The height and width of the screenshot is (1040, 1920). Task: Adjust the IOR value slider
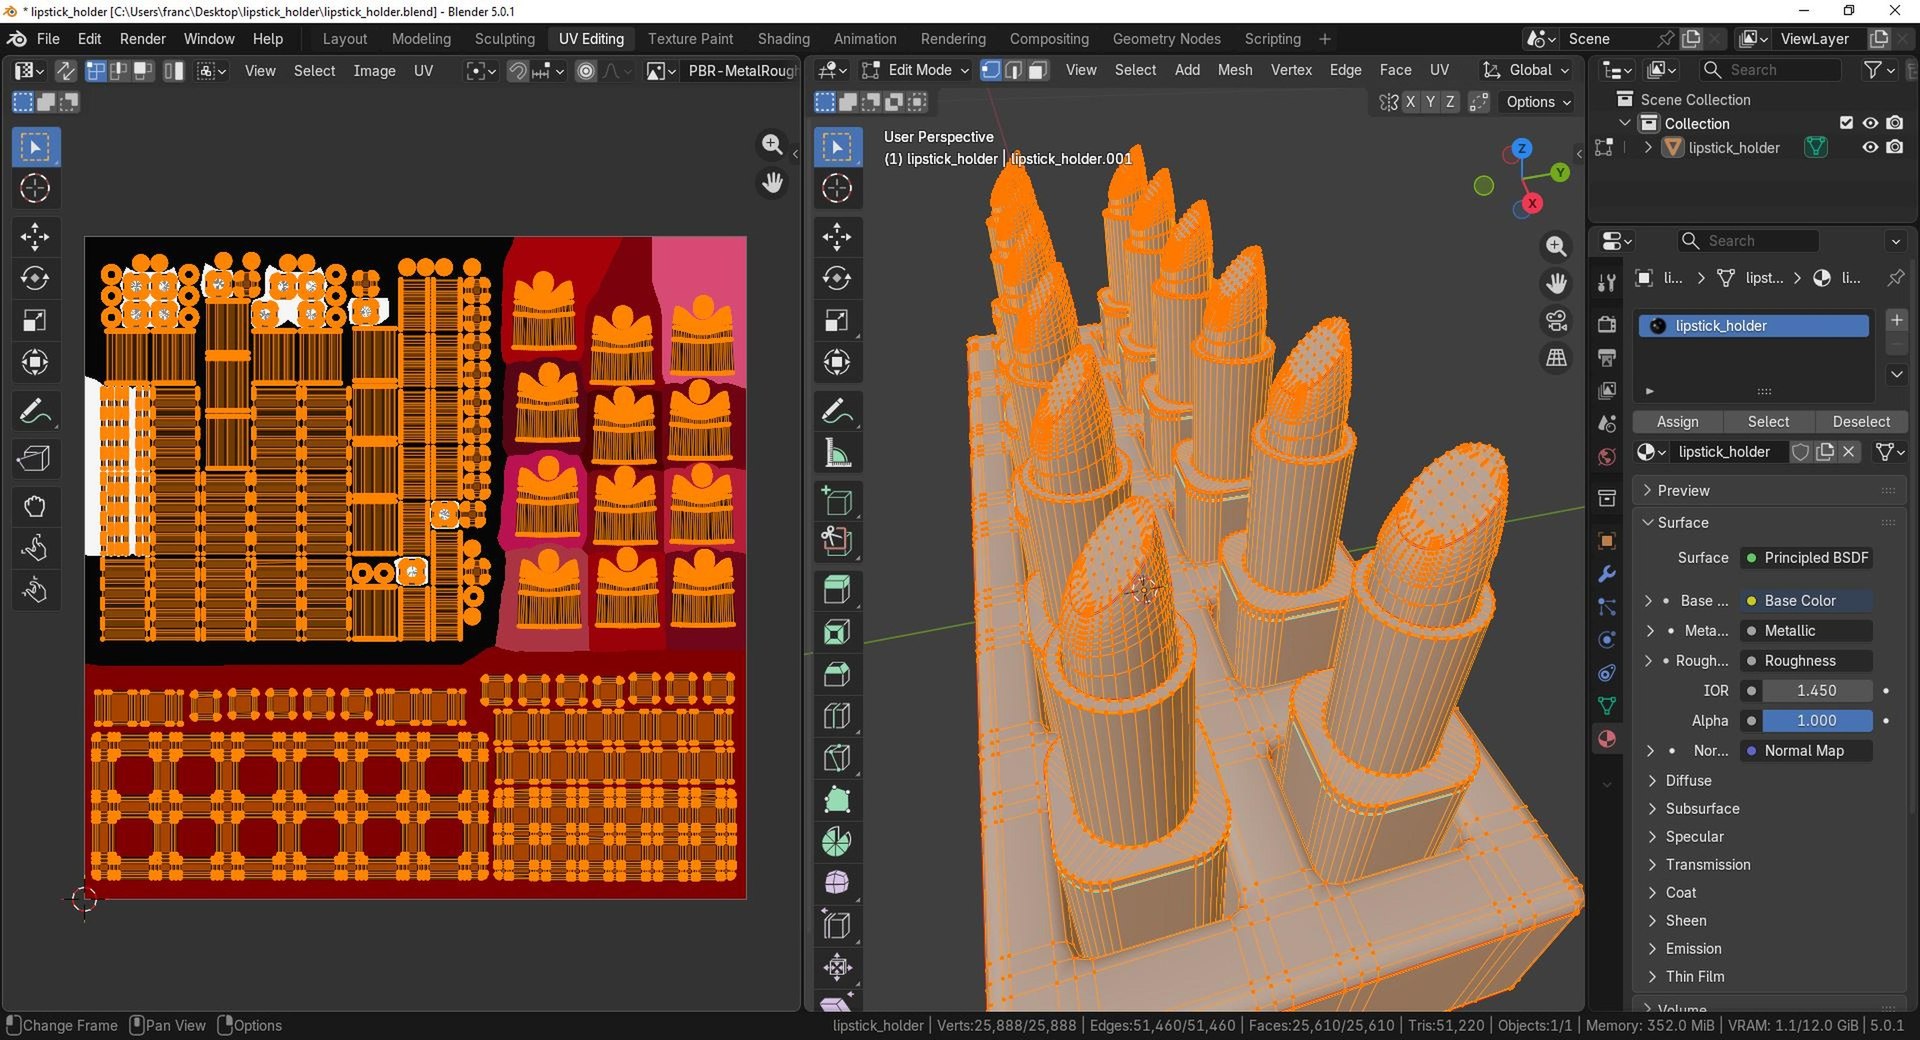coord(1816,691)
